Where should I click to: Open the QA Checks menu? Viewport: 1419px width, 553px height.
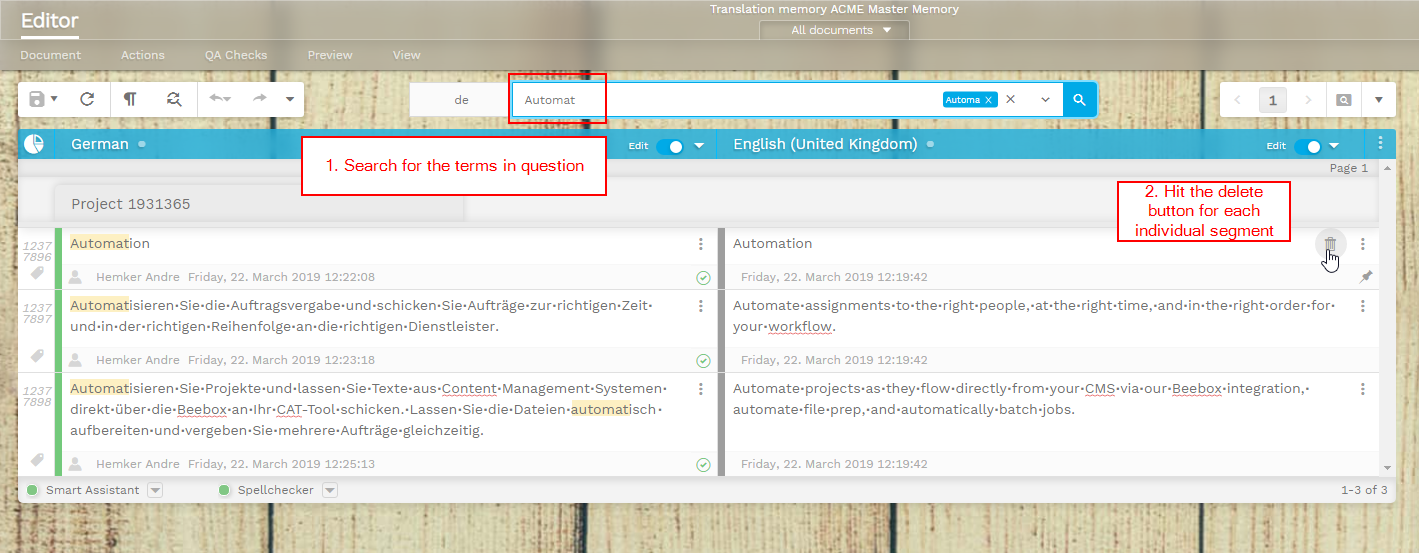click(236, 55)
